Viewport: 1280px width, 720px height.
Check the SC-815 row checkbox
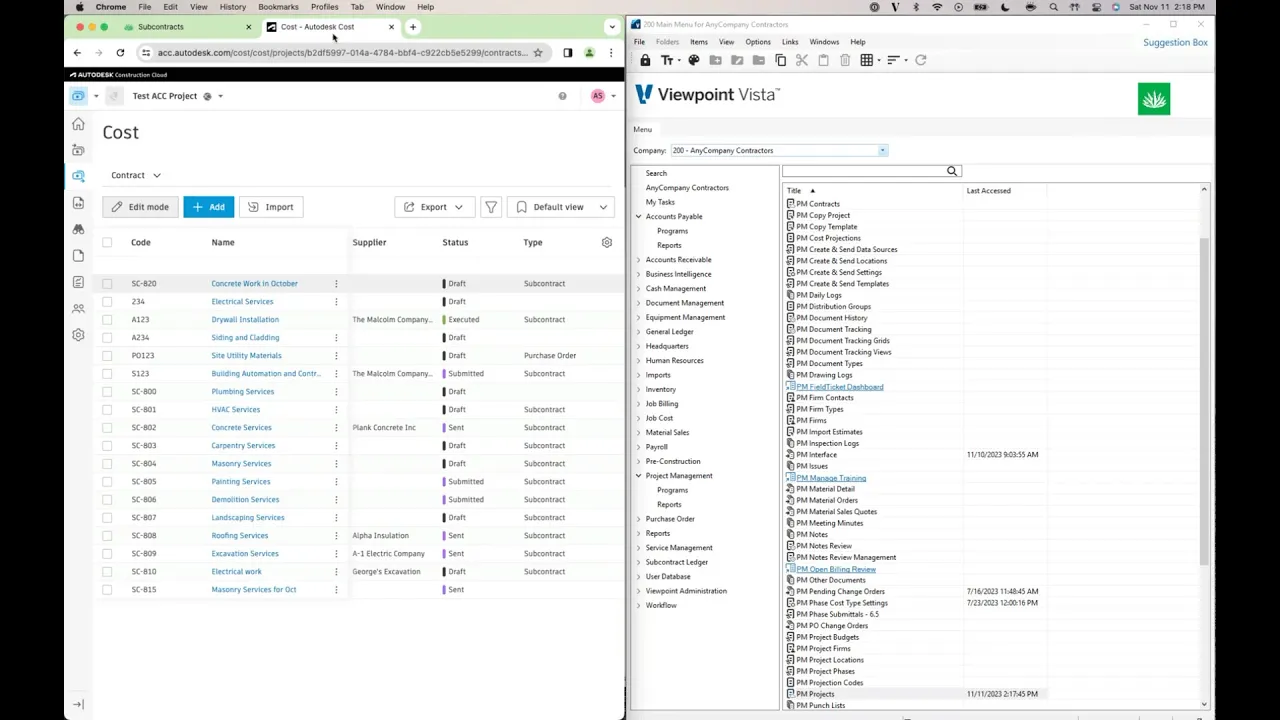pos(107,589)
